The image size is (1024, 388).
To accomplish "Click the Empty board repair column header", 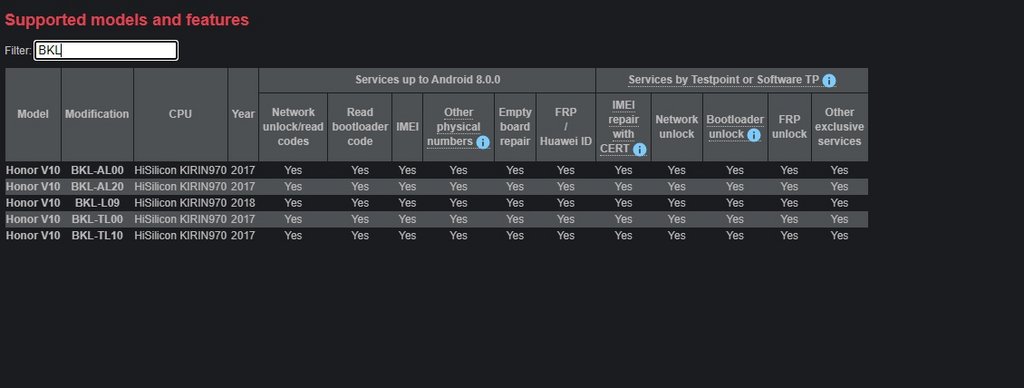I will tap(515, 127).
